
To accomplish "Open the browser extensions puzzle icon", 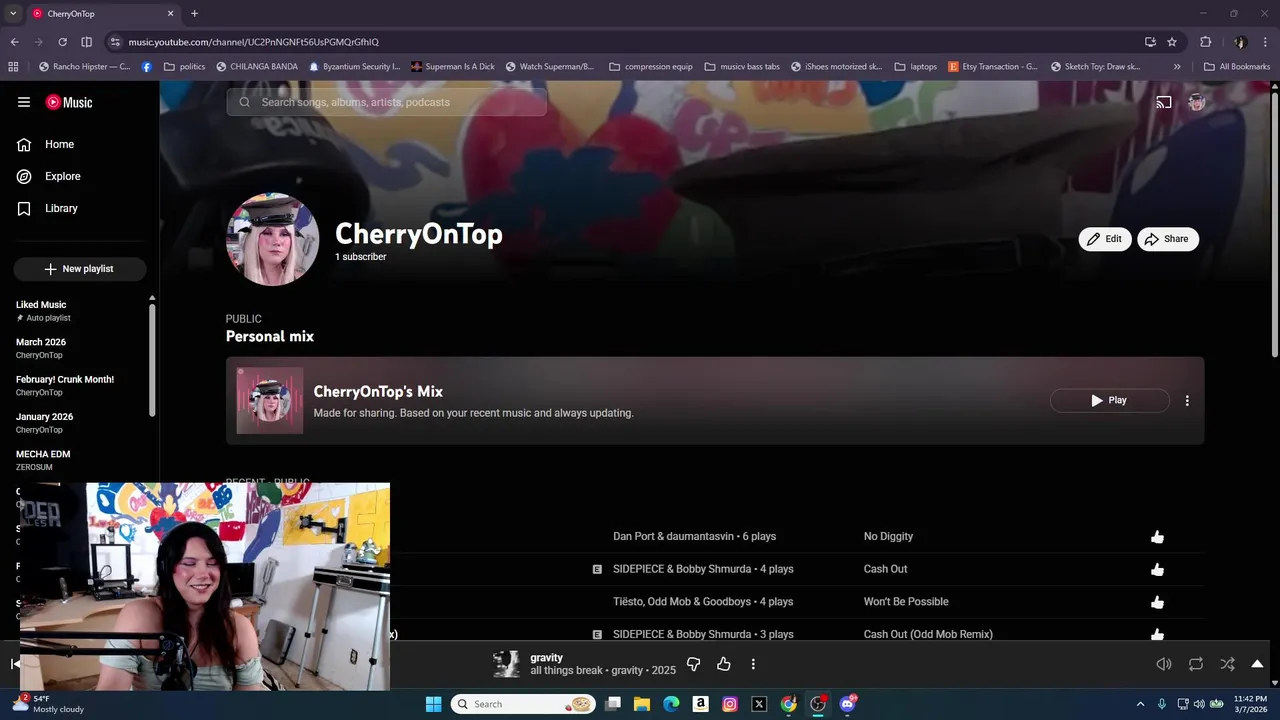I will 1205,42.
